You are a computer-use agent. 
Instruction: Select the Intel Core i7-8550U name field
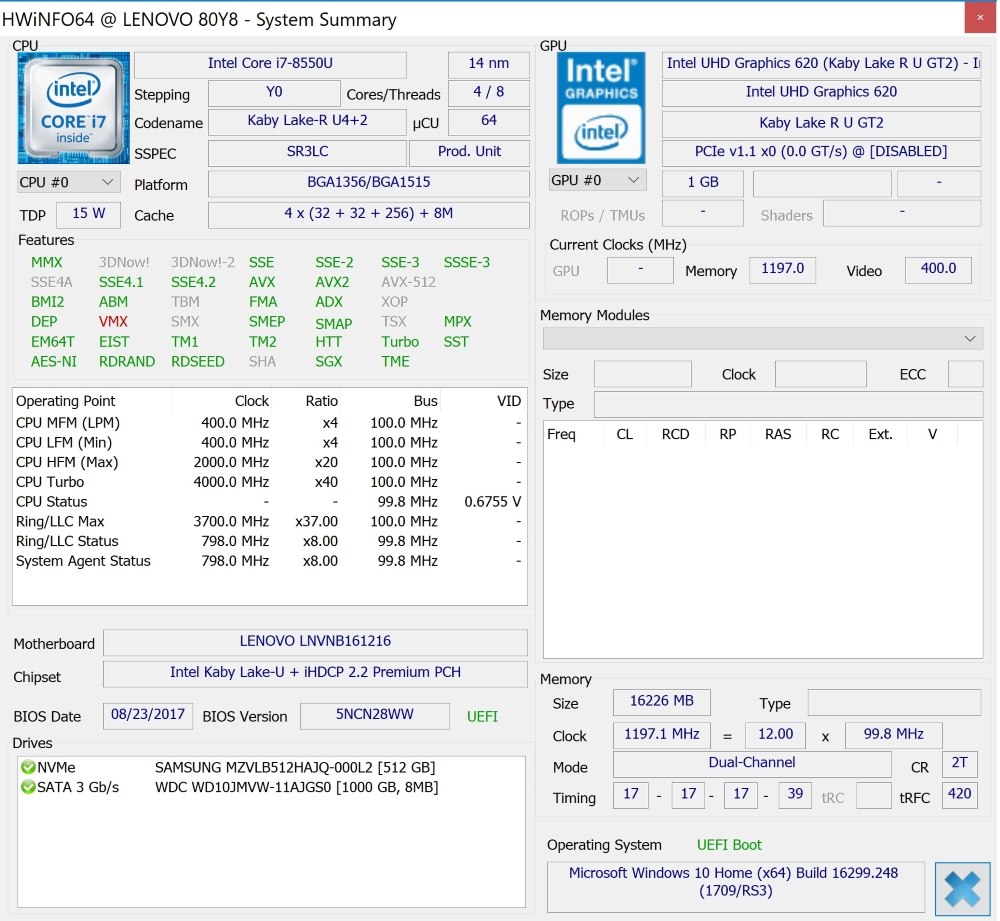(x=270, y=64)
